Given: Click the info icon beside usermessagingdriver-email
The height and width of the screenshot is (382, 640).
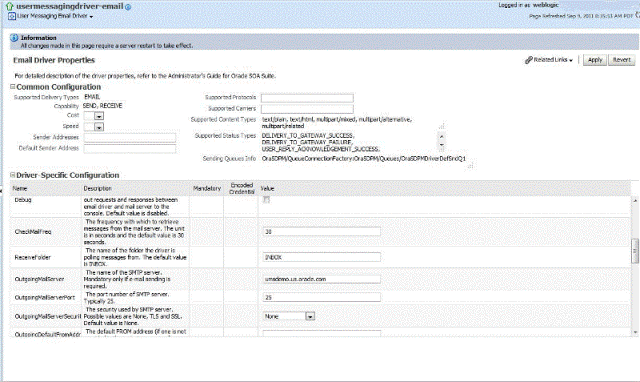Looking at the screenshot, I should coord(128,7).
